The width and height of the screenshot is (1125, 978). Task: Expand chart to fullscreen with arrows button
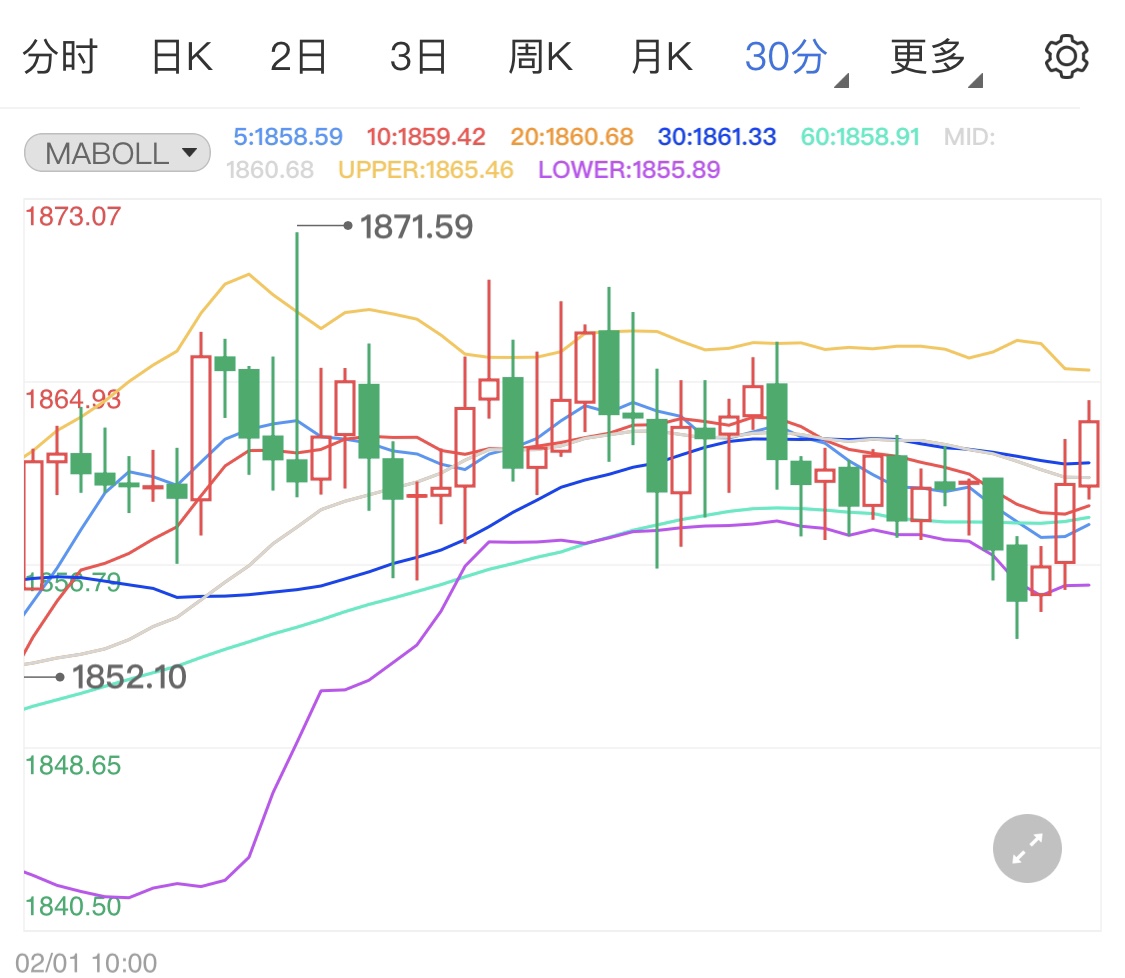pos(1027,848)
